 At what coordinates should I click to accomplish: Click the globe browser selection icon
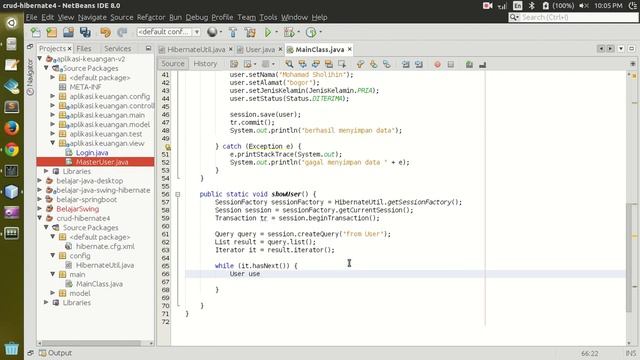point(212,32)
